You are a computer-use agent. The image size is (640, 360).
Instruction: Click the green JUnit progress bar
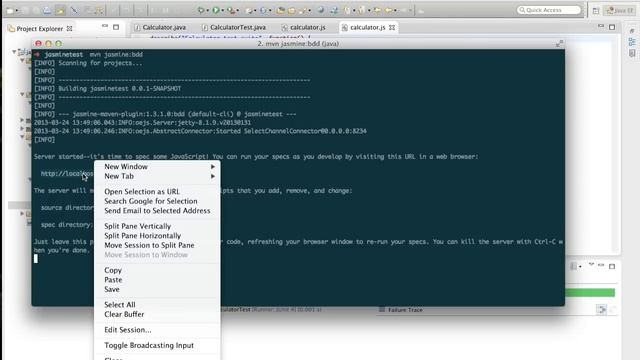pyautogui.click(x=590, y=293)
